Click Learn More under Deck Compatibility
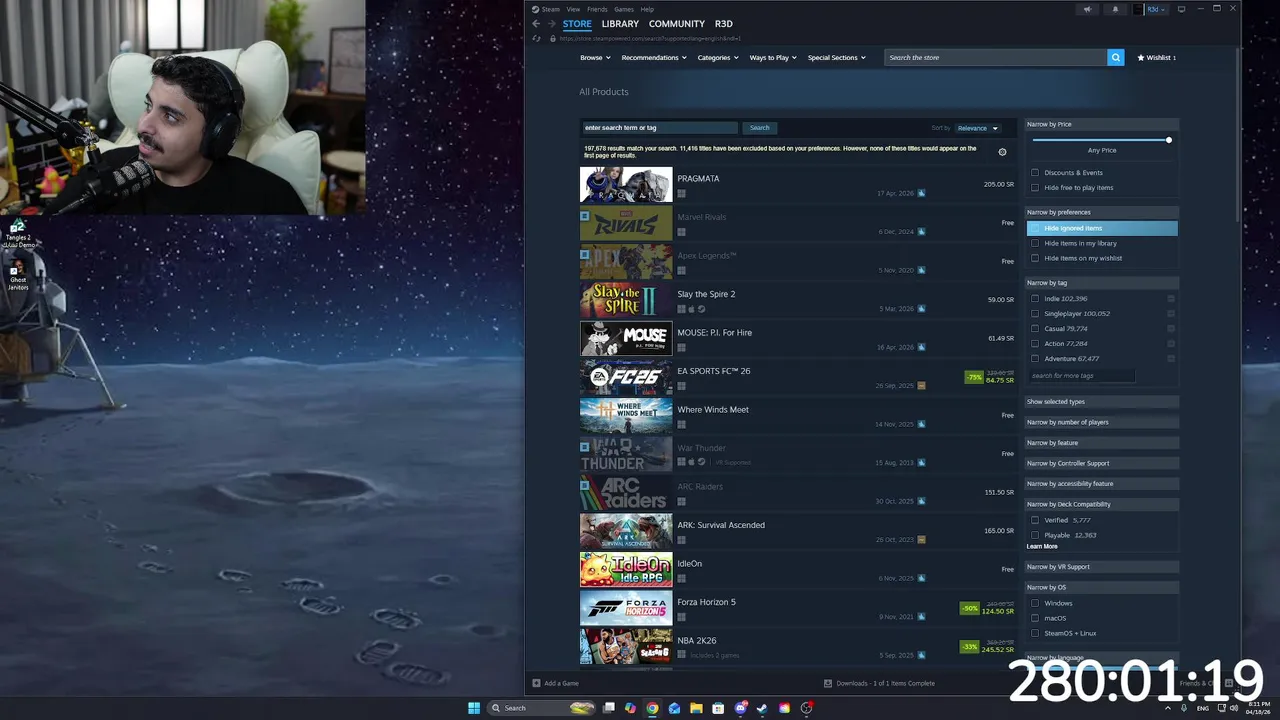The width and height of the screenshot is (1280, 720). click(x=1042, y=546)
